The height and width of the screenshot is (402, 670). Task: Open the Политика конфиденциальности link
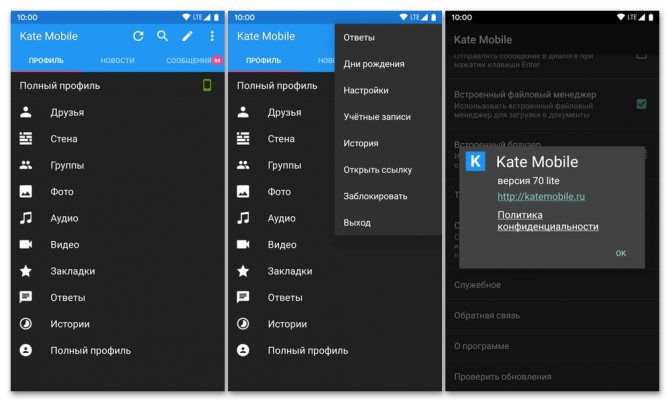[548, 221]
